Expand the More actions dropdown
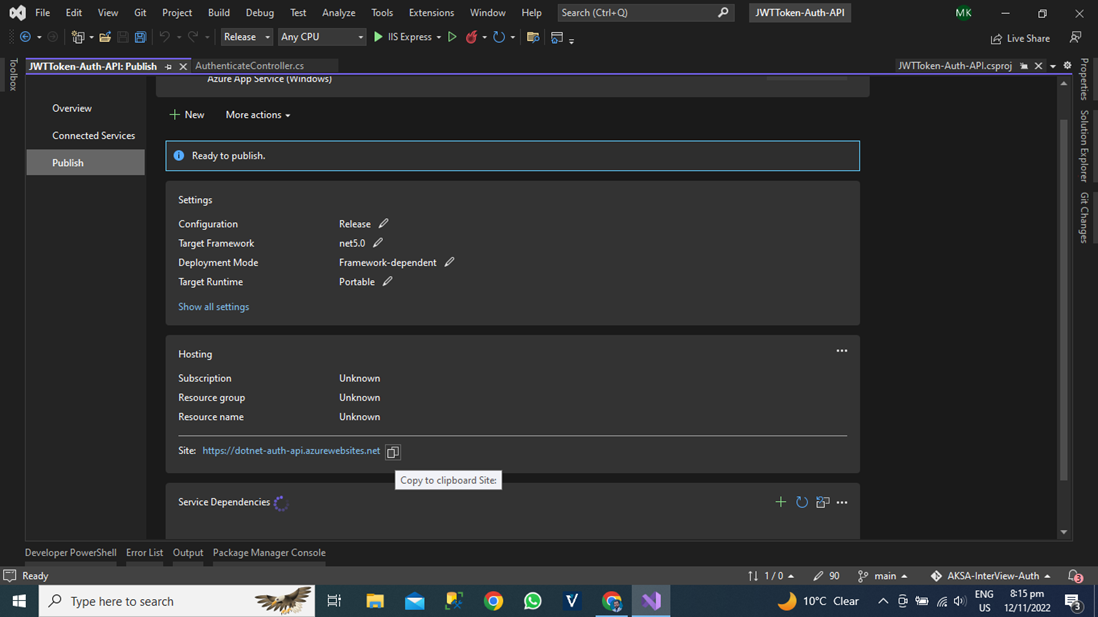Image resolution: width=1098 pixels, height=617 pixels. point(257,114)
